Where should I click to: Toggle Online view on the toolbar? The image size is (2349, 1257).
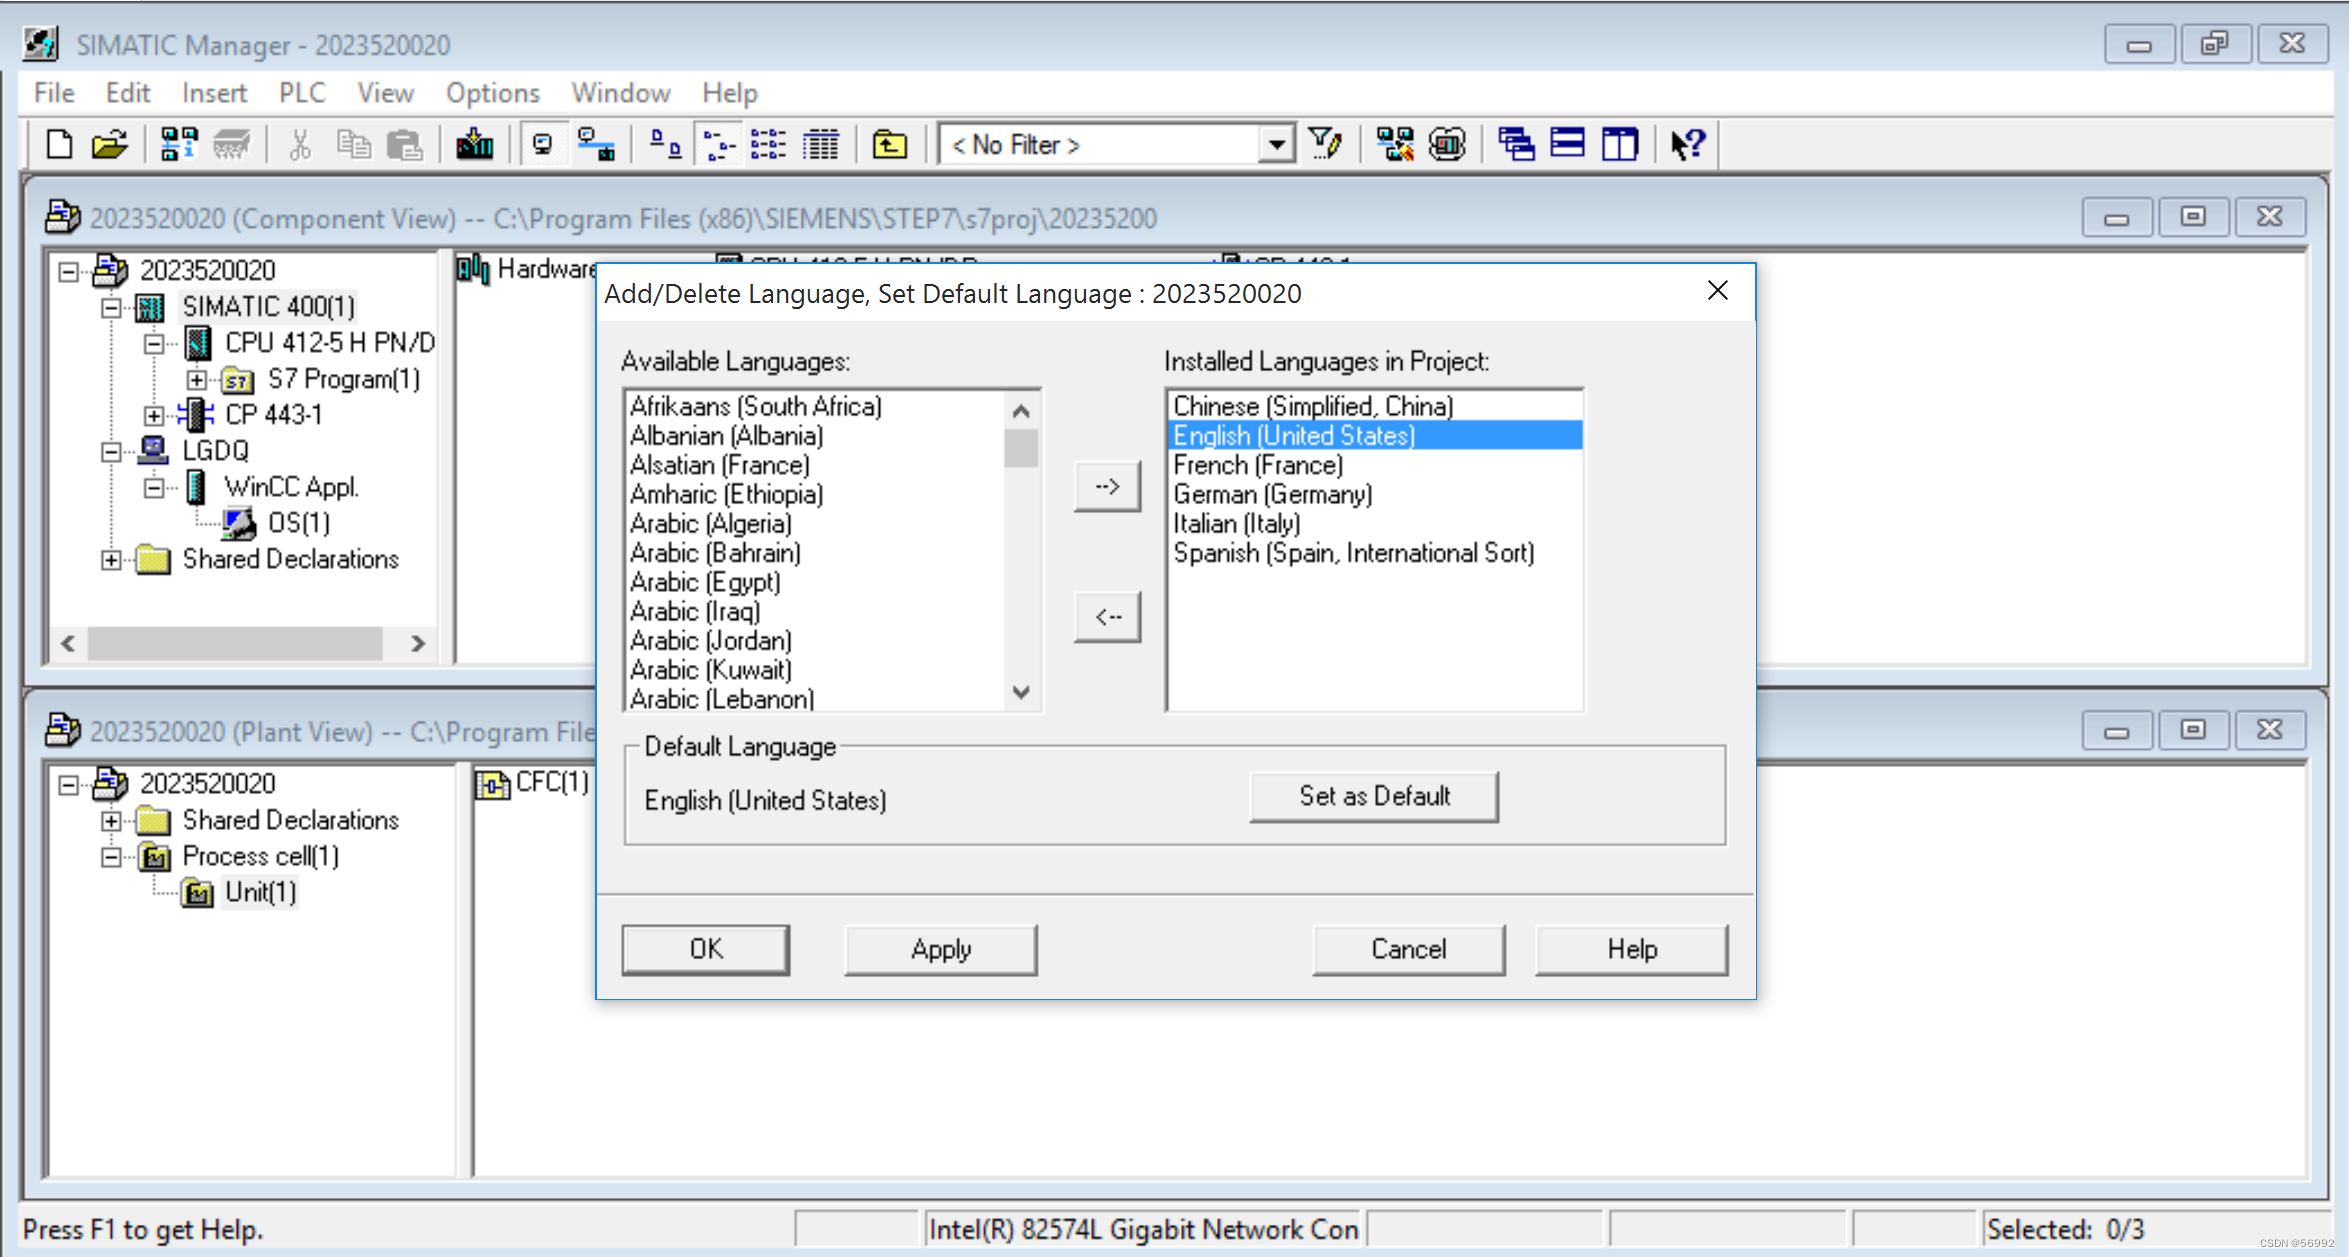544,144
